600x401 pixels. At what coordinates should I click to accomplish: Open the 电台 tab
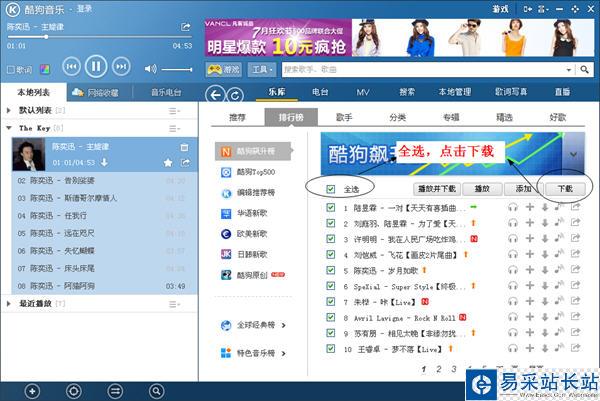[x=320, y=92]
